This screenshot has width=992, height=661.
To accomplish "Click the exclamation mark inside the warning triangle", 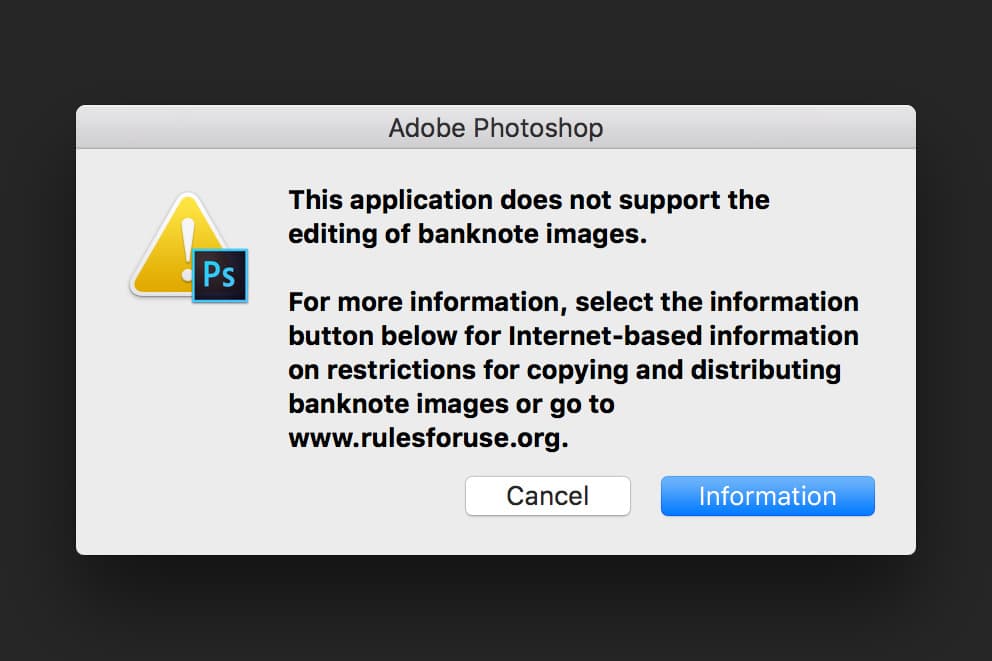I will [x=187, y=250].
